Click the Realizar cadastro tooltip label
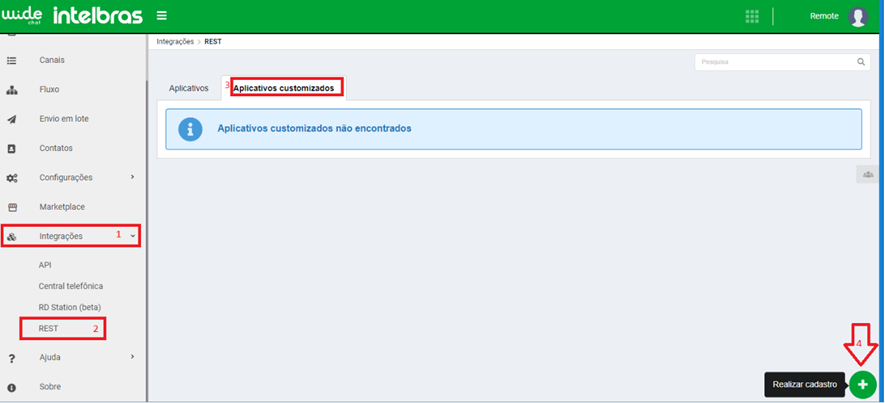The width and height of the screenshot is (885, 403). coord(804,384)
